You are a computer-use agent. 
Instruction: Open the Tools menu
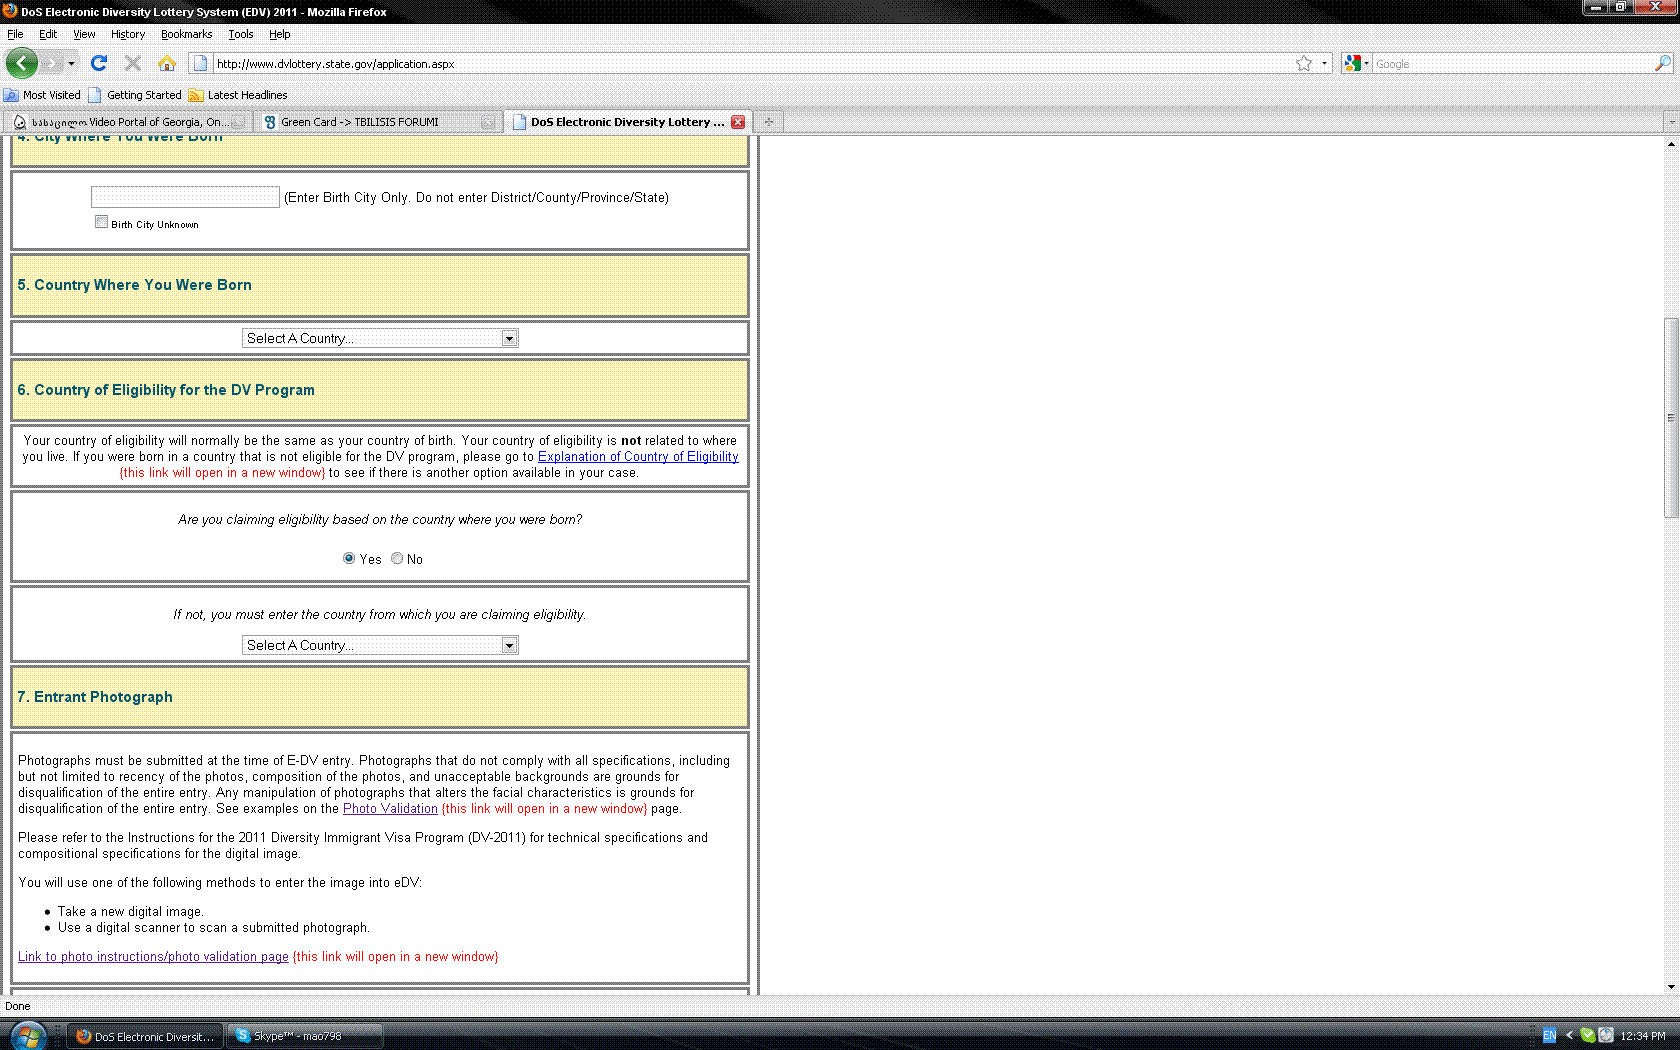pyautogui.click(x=240, y=34)
